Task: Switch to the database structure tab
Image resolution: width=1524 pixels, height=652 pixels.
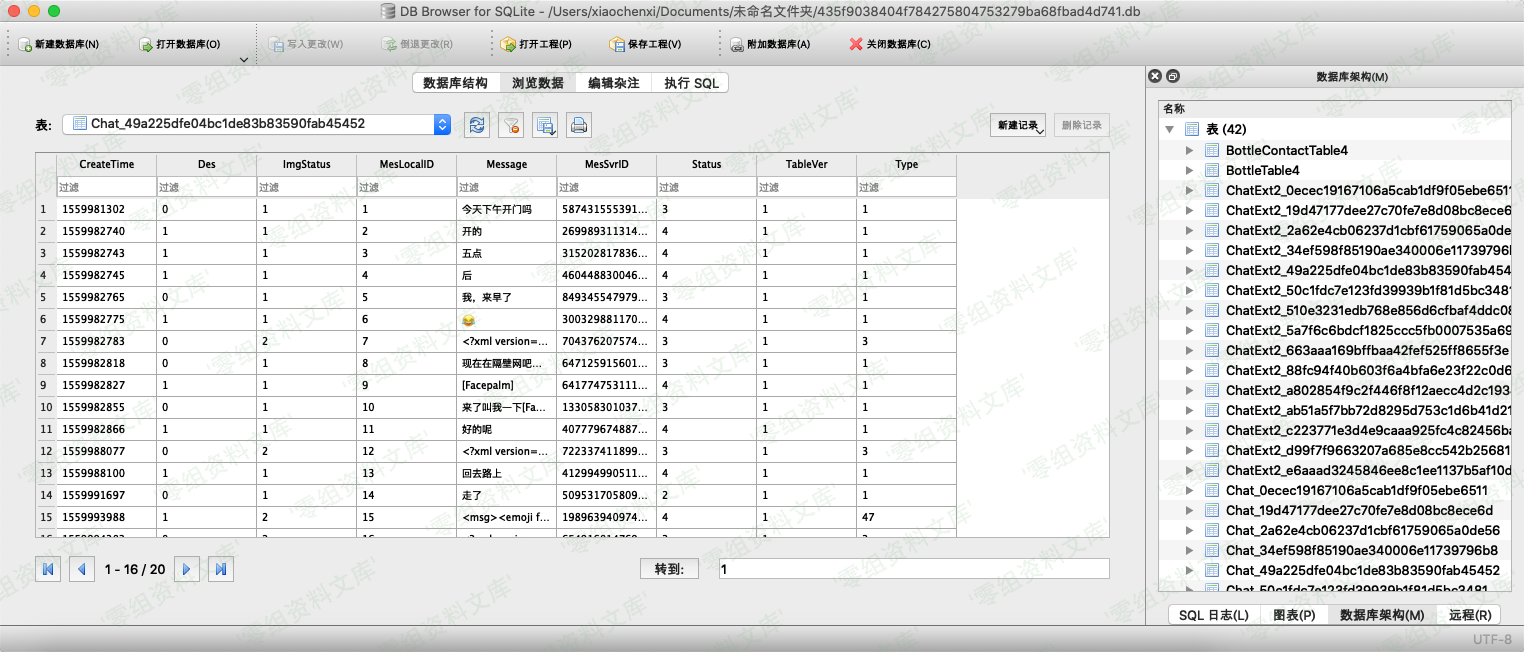Action: (x=455, y=83)
